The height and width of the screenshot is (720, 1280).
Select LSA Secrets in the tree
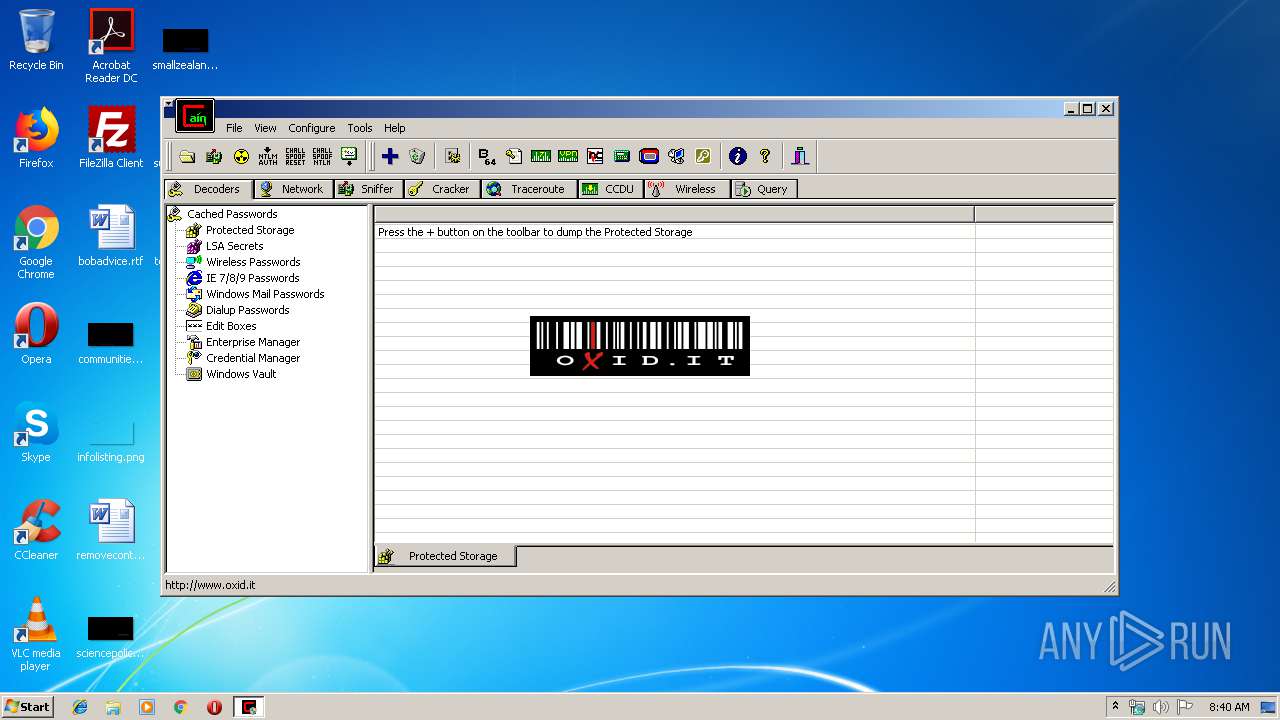pos(235,246)
